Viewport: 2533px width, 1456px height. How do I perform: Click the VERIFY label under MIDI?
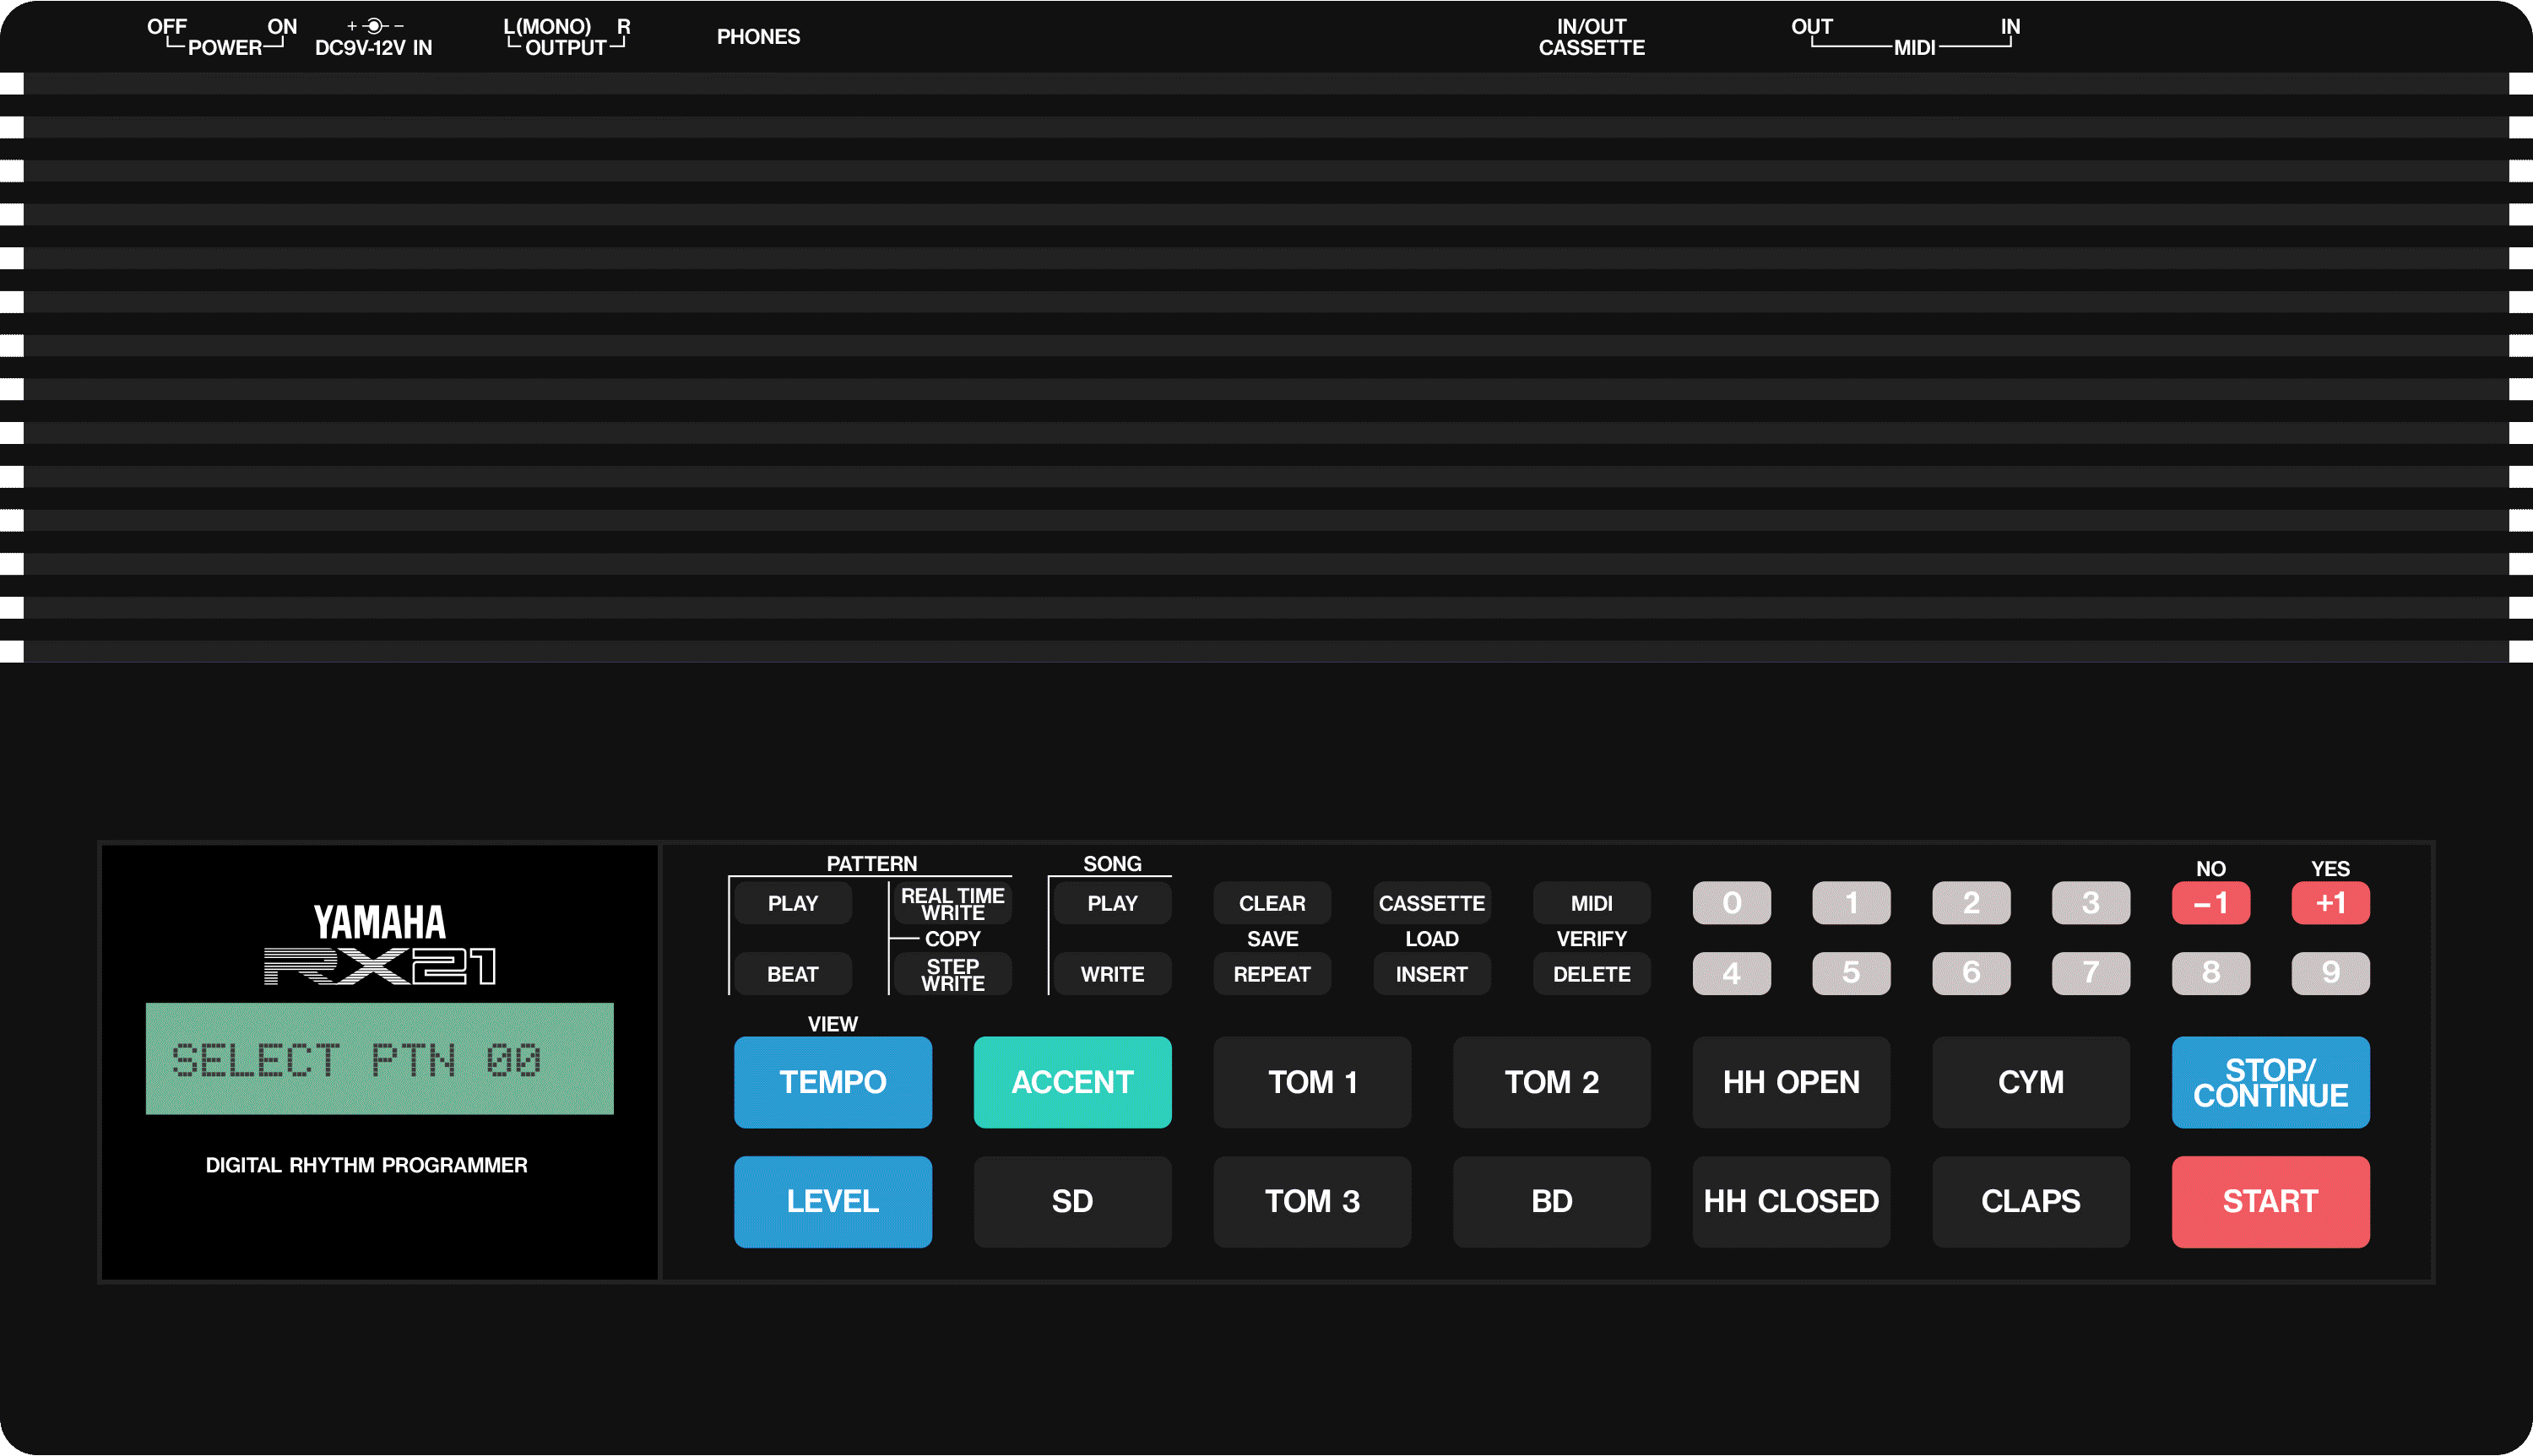point(1592,939)
